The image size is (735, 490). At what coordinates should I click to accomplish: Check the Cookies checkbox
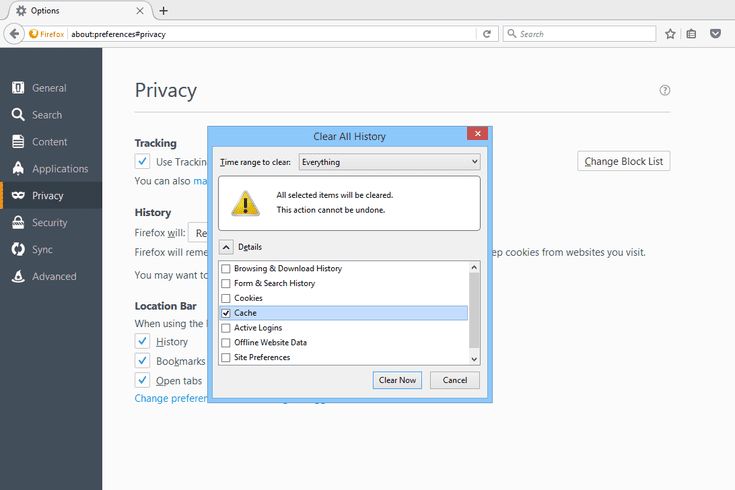pyautogui.click(x=226, y=298)
